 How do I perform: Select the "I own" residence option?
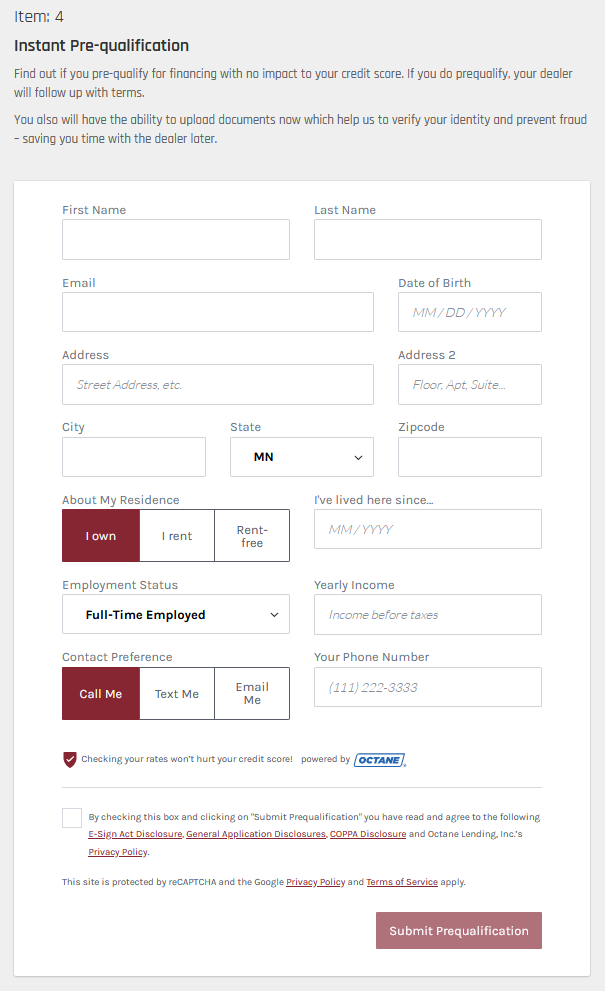point(101,536)
